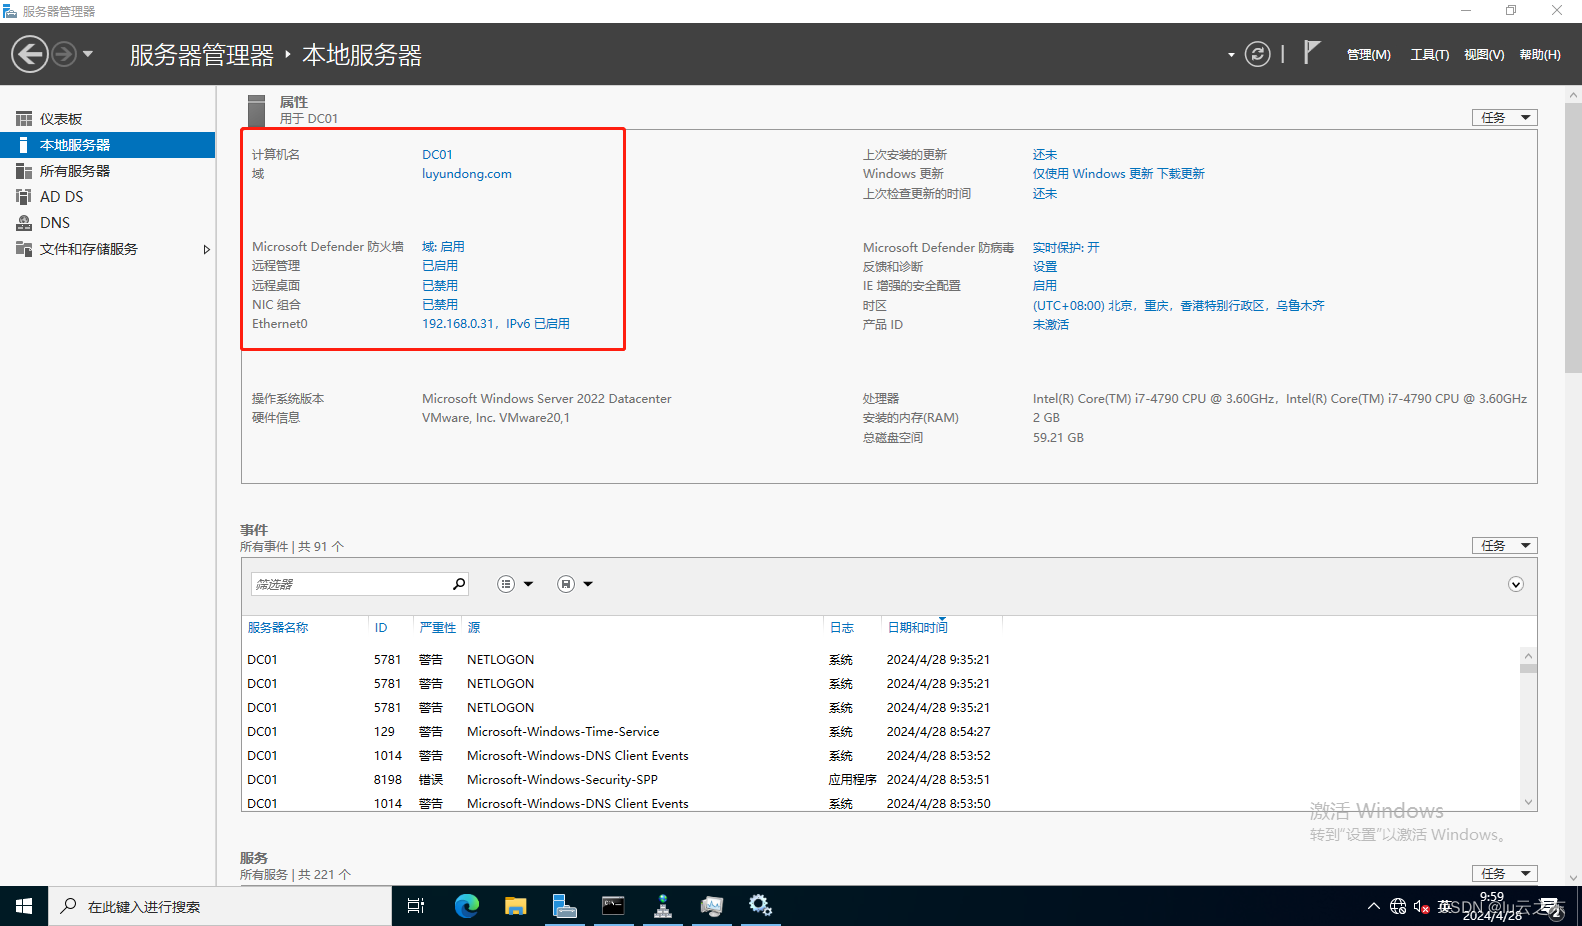Open Task View on taskbar

click(x=416, y=906)
